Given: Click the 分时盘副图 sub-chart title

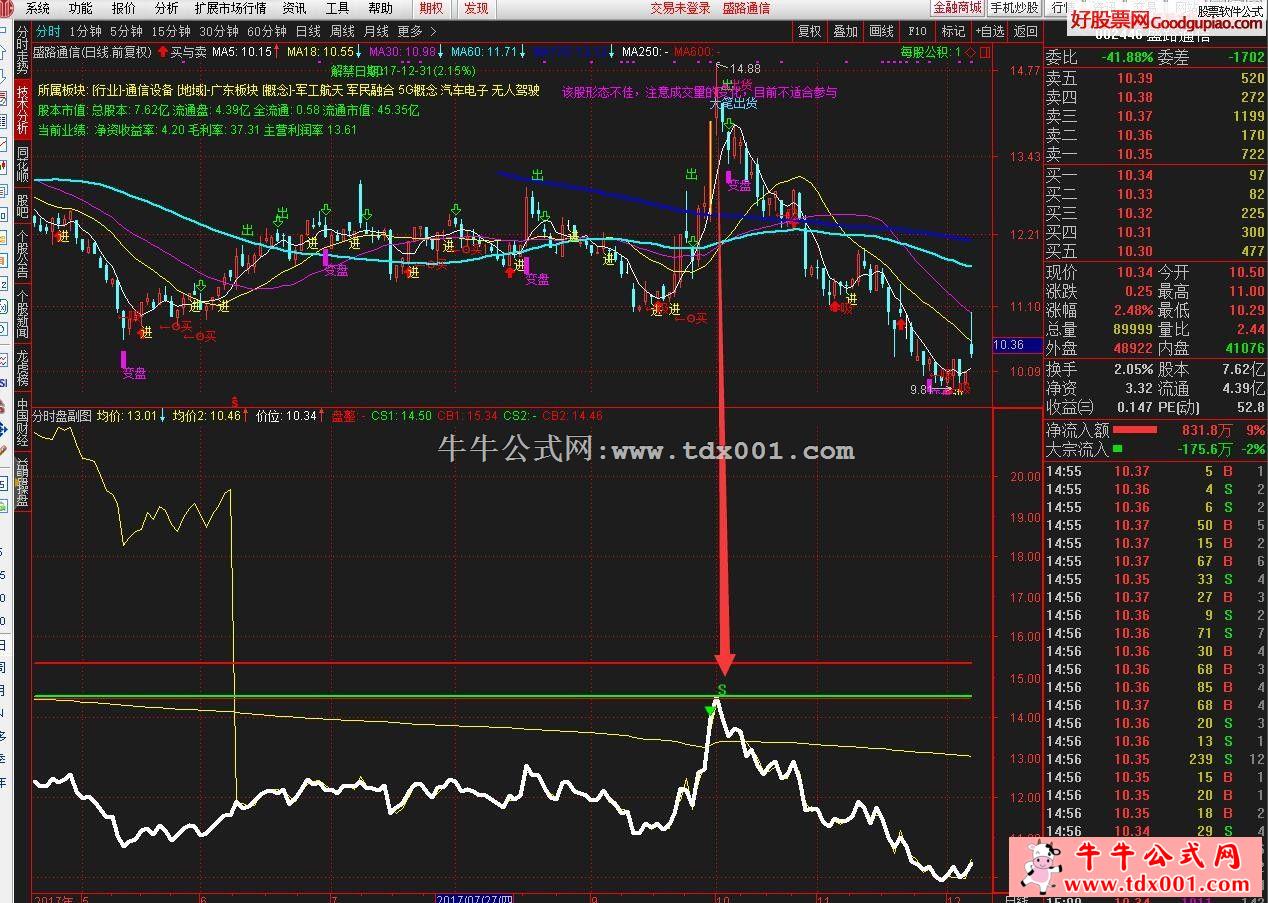Looking at the screenshot, I should 62,415.
